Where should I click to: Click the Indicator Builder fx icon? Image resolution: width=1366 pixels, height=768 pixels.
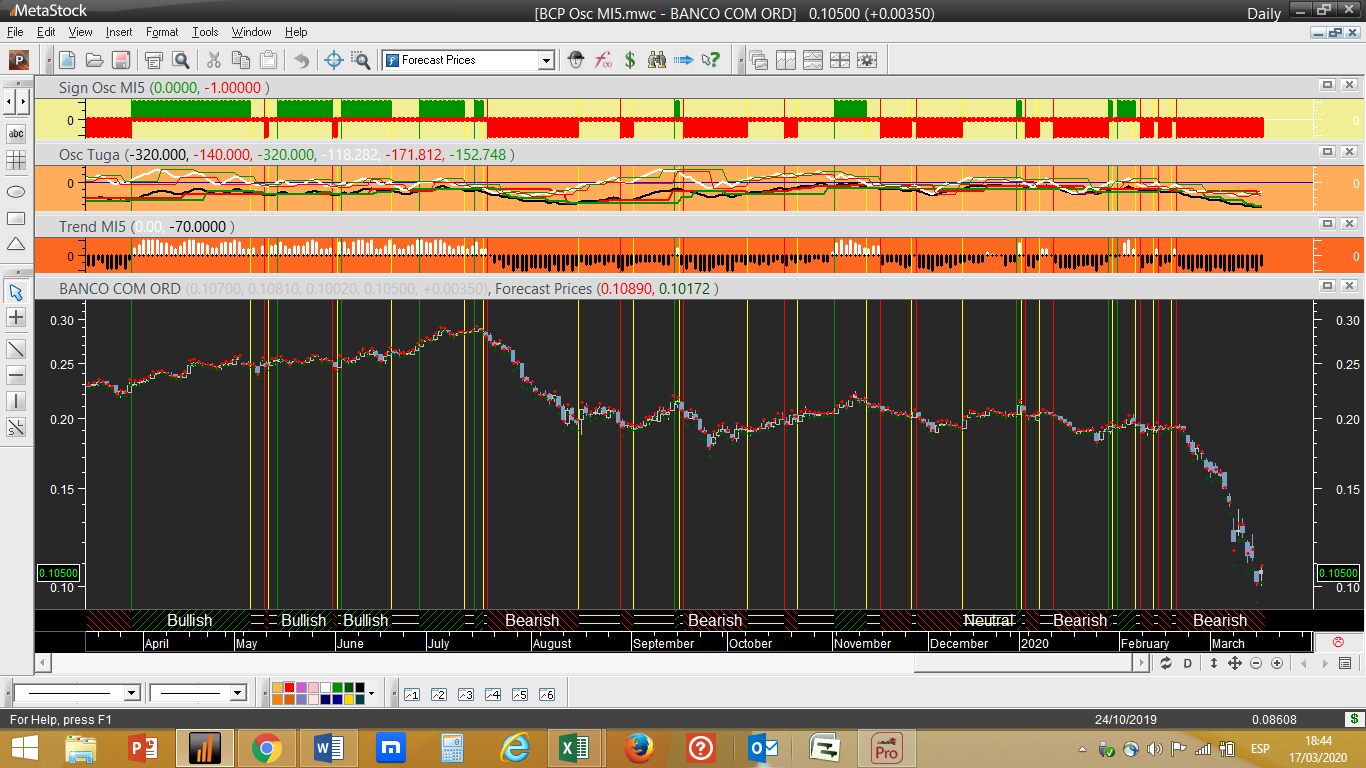(603, 60)
